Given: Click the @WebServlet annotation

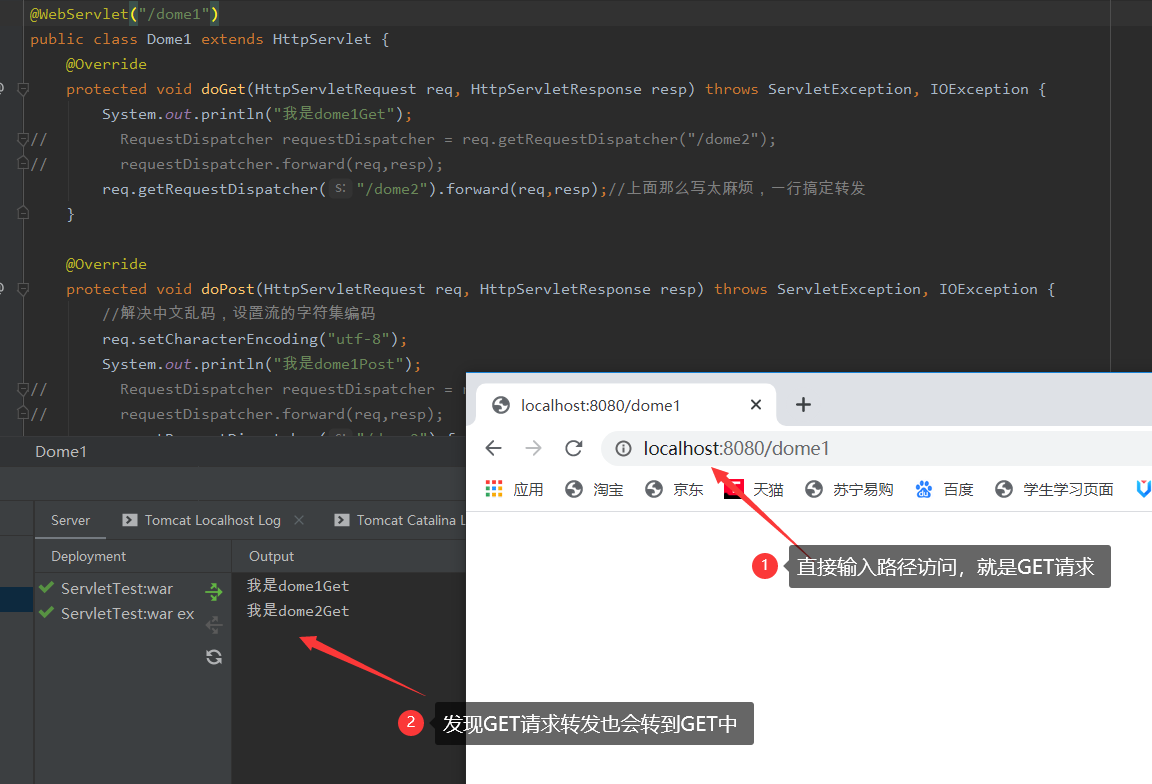Looking at the screenshot, I should click(79, 14).
